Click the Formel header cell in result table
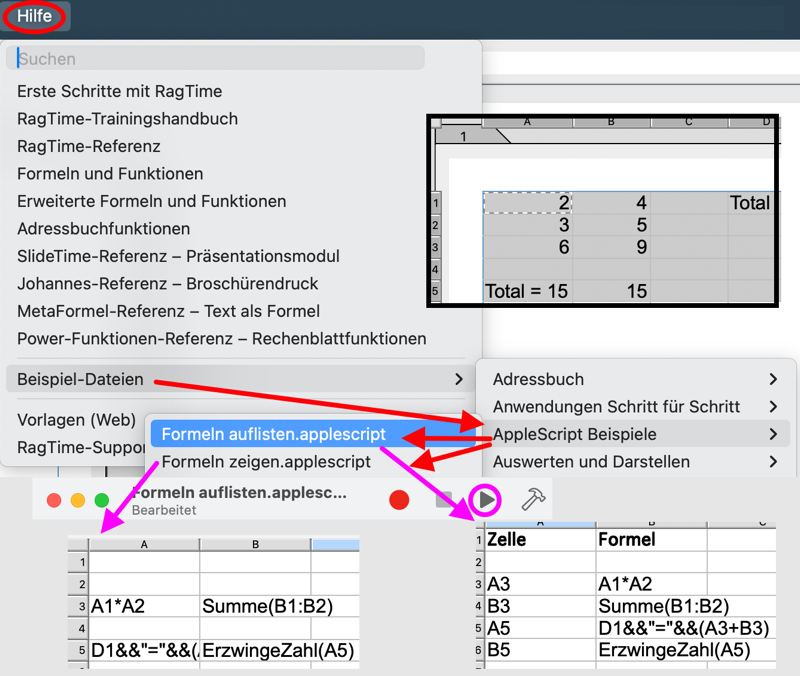The width and height of the screenshot is (800, 676). 652,540
